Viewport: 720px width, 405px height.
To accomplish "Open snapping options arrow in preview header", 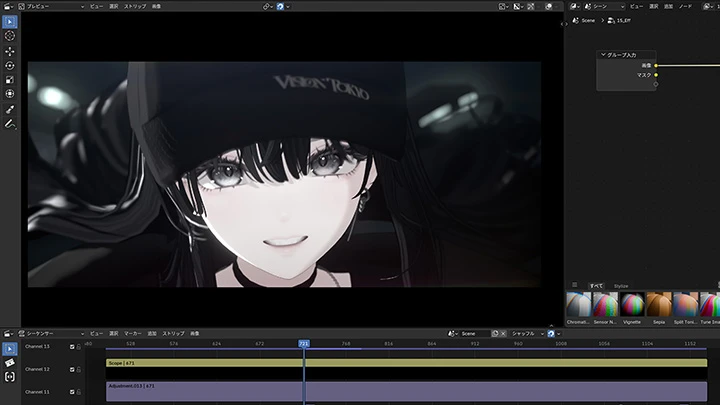I will point(288,6).
